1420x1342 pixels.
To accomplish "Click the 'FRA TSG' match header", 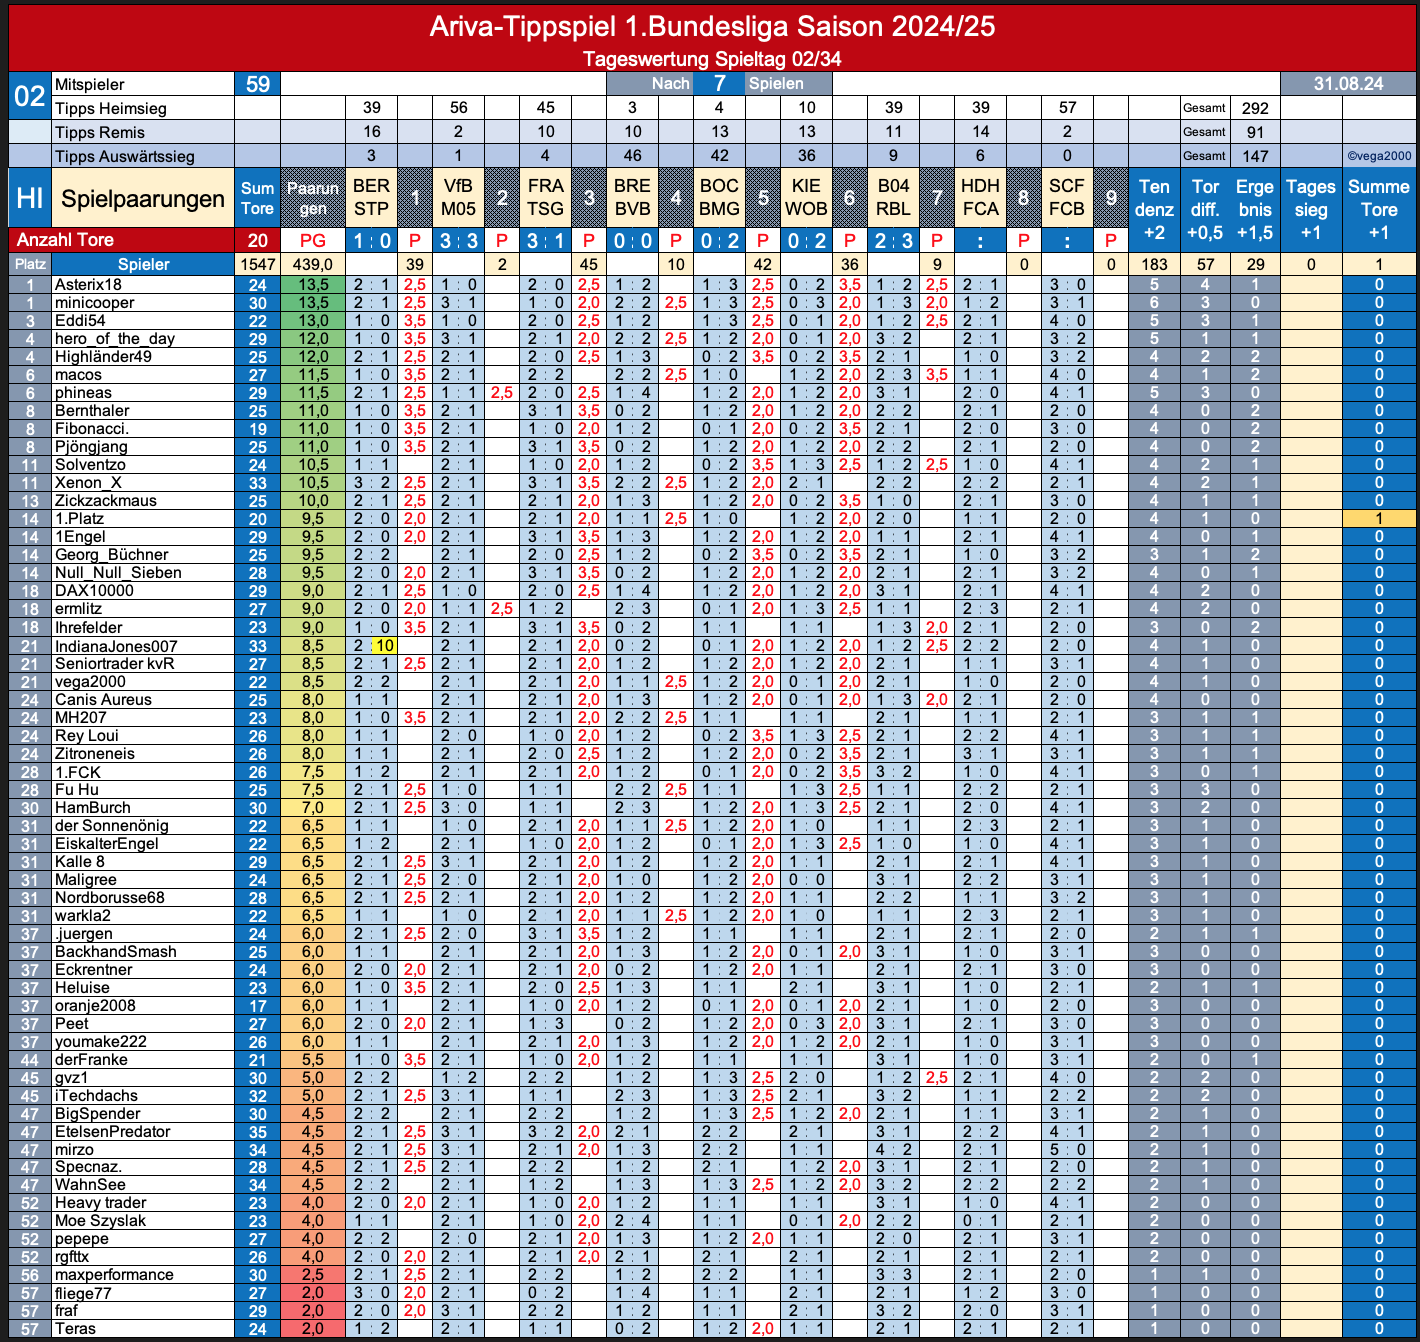I will click(545, 198).
